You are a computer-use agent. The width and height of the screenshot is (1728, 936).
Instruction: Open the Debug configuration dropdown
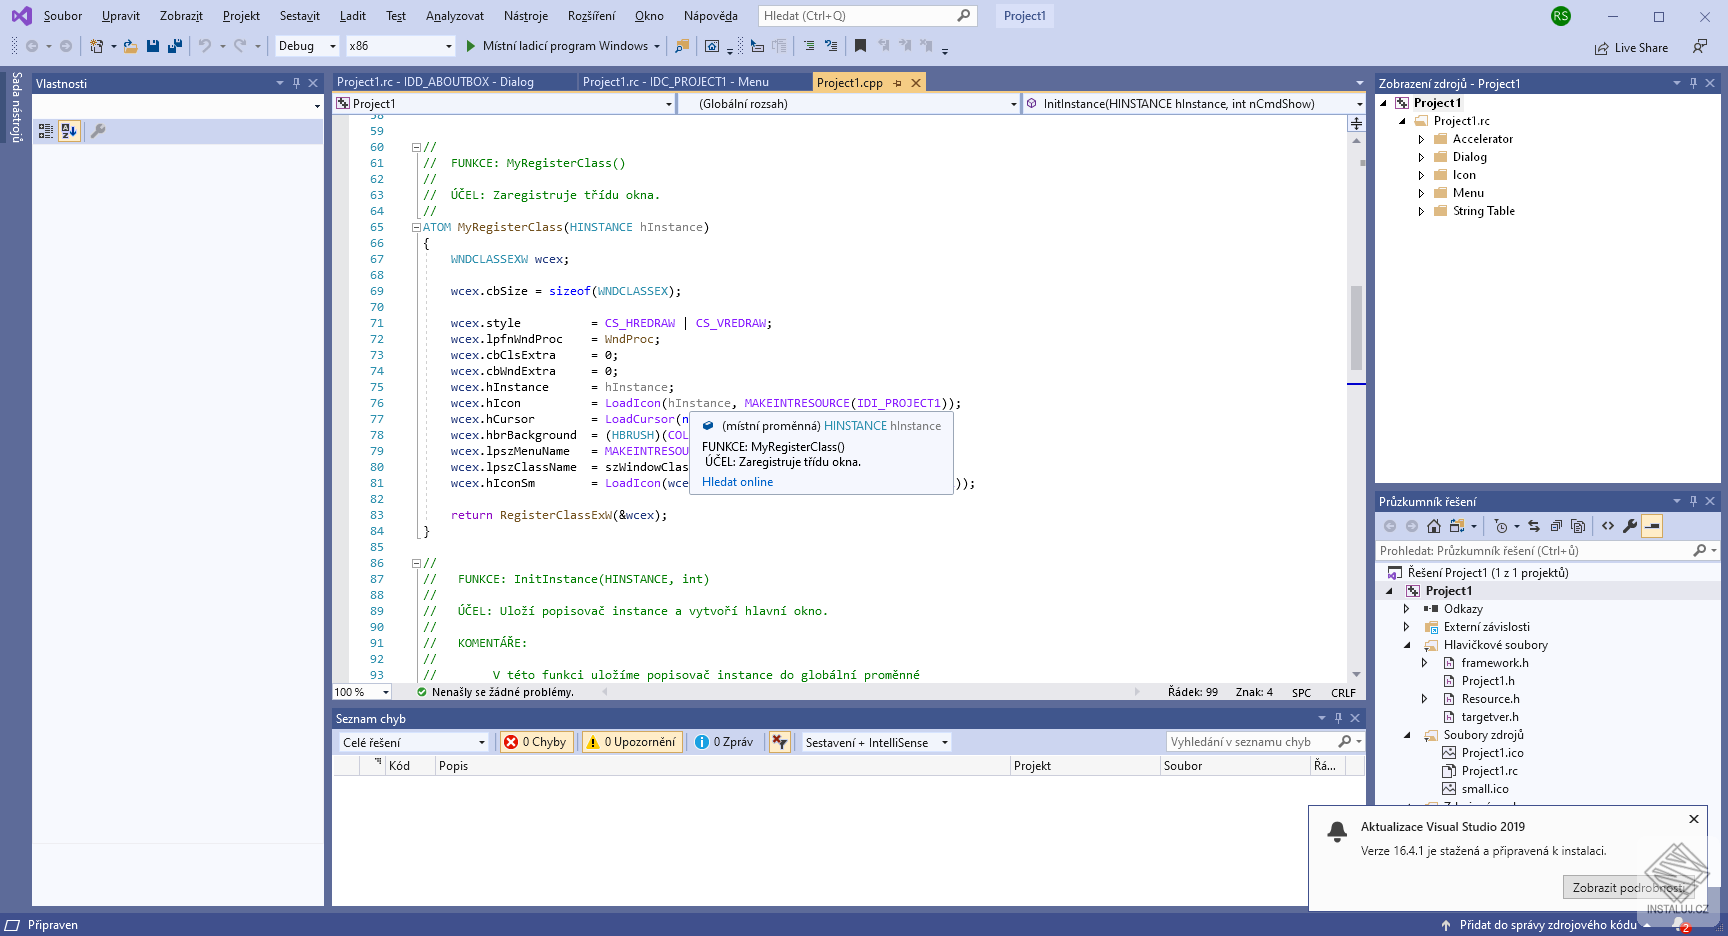[305, 46]
